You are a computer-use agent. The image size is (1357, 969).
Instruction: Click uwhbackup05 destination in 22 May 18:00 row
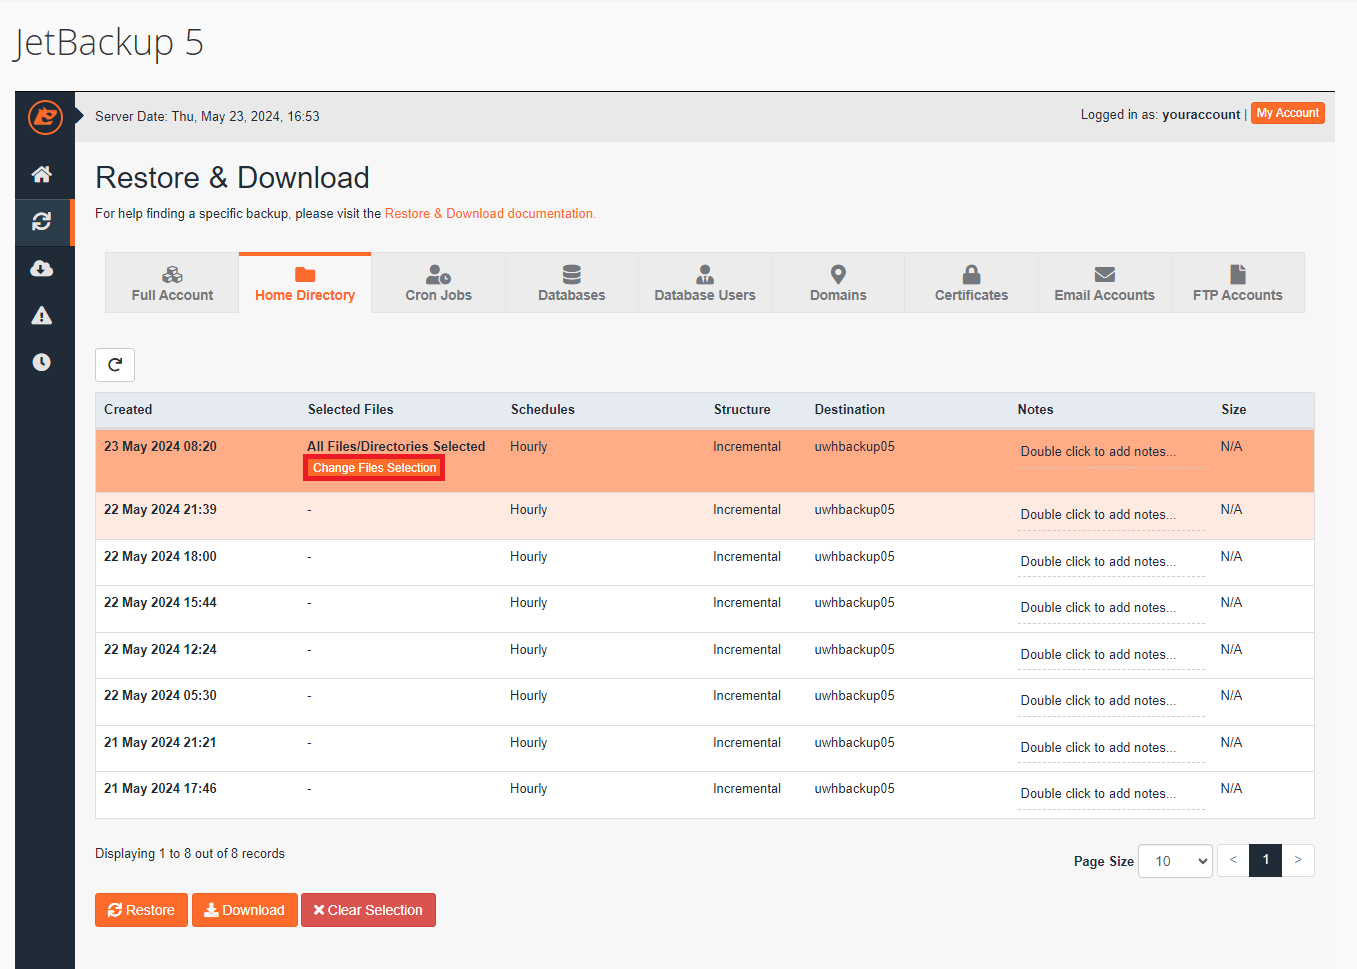click(x=854, y=556)
